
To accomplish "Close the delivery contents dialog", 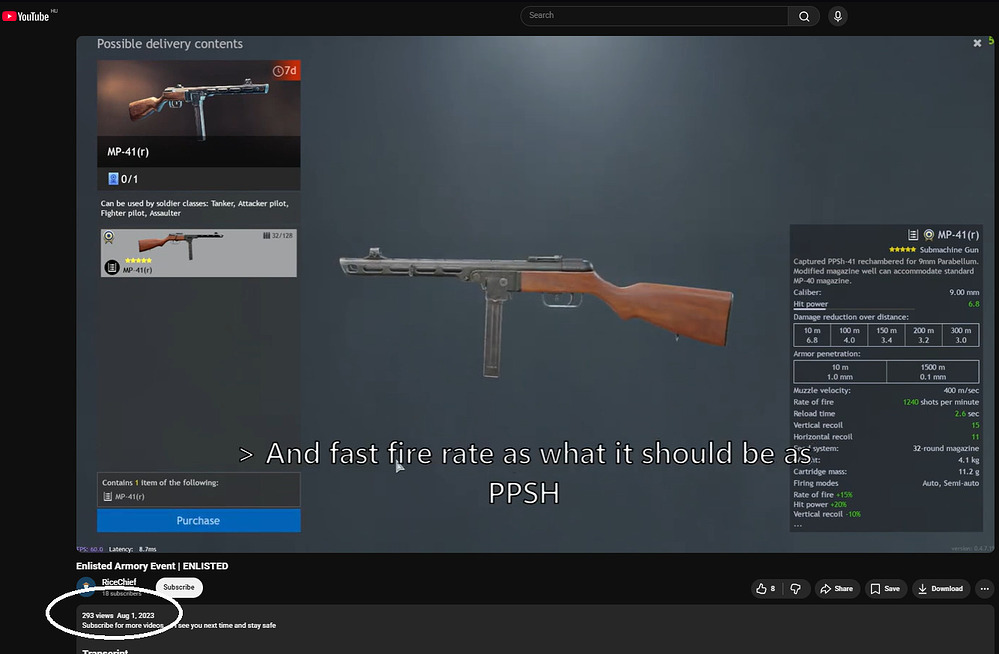I will 977,43.
